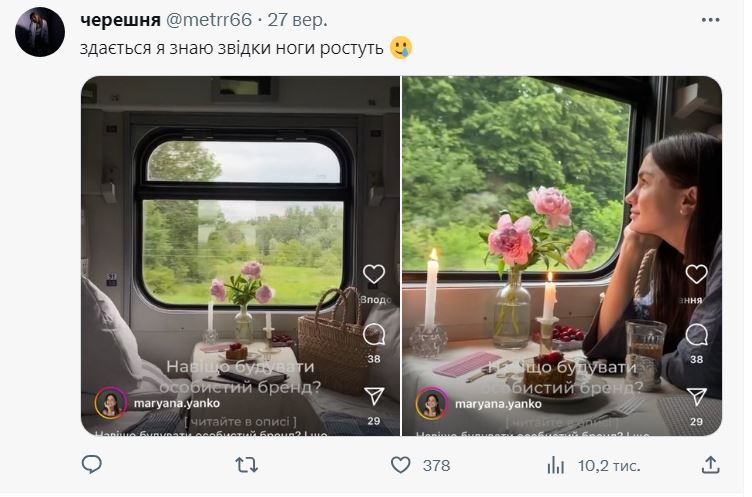Viewport: 752px width, 497px height.
Task: Like the tweet with heart icon
Action: pos(400,464)
